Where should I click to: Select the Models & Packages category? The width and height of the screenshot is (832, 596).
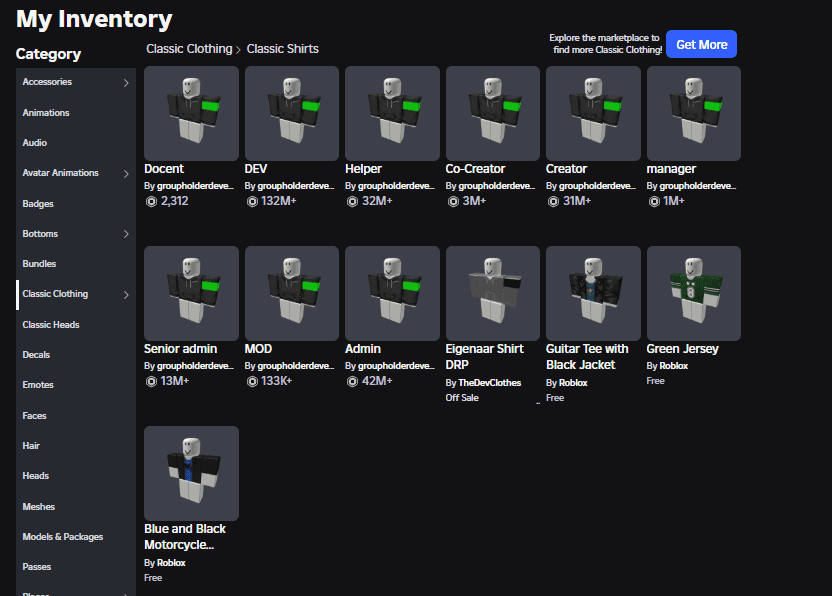[76, 537]
